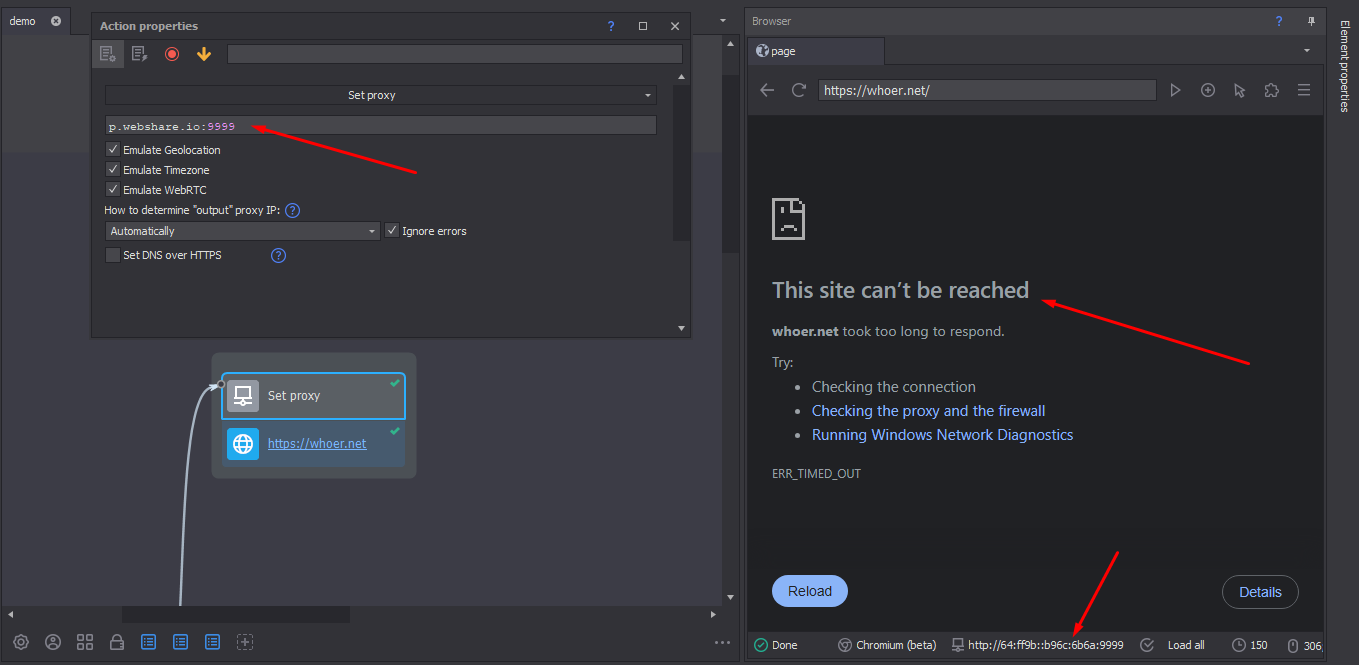The image size is (1359, 665).
Task: Click the proxy address field p.webshare.io:9999
Action: (x=380, y=125)
